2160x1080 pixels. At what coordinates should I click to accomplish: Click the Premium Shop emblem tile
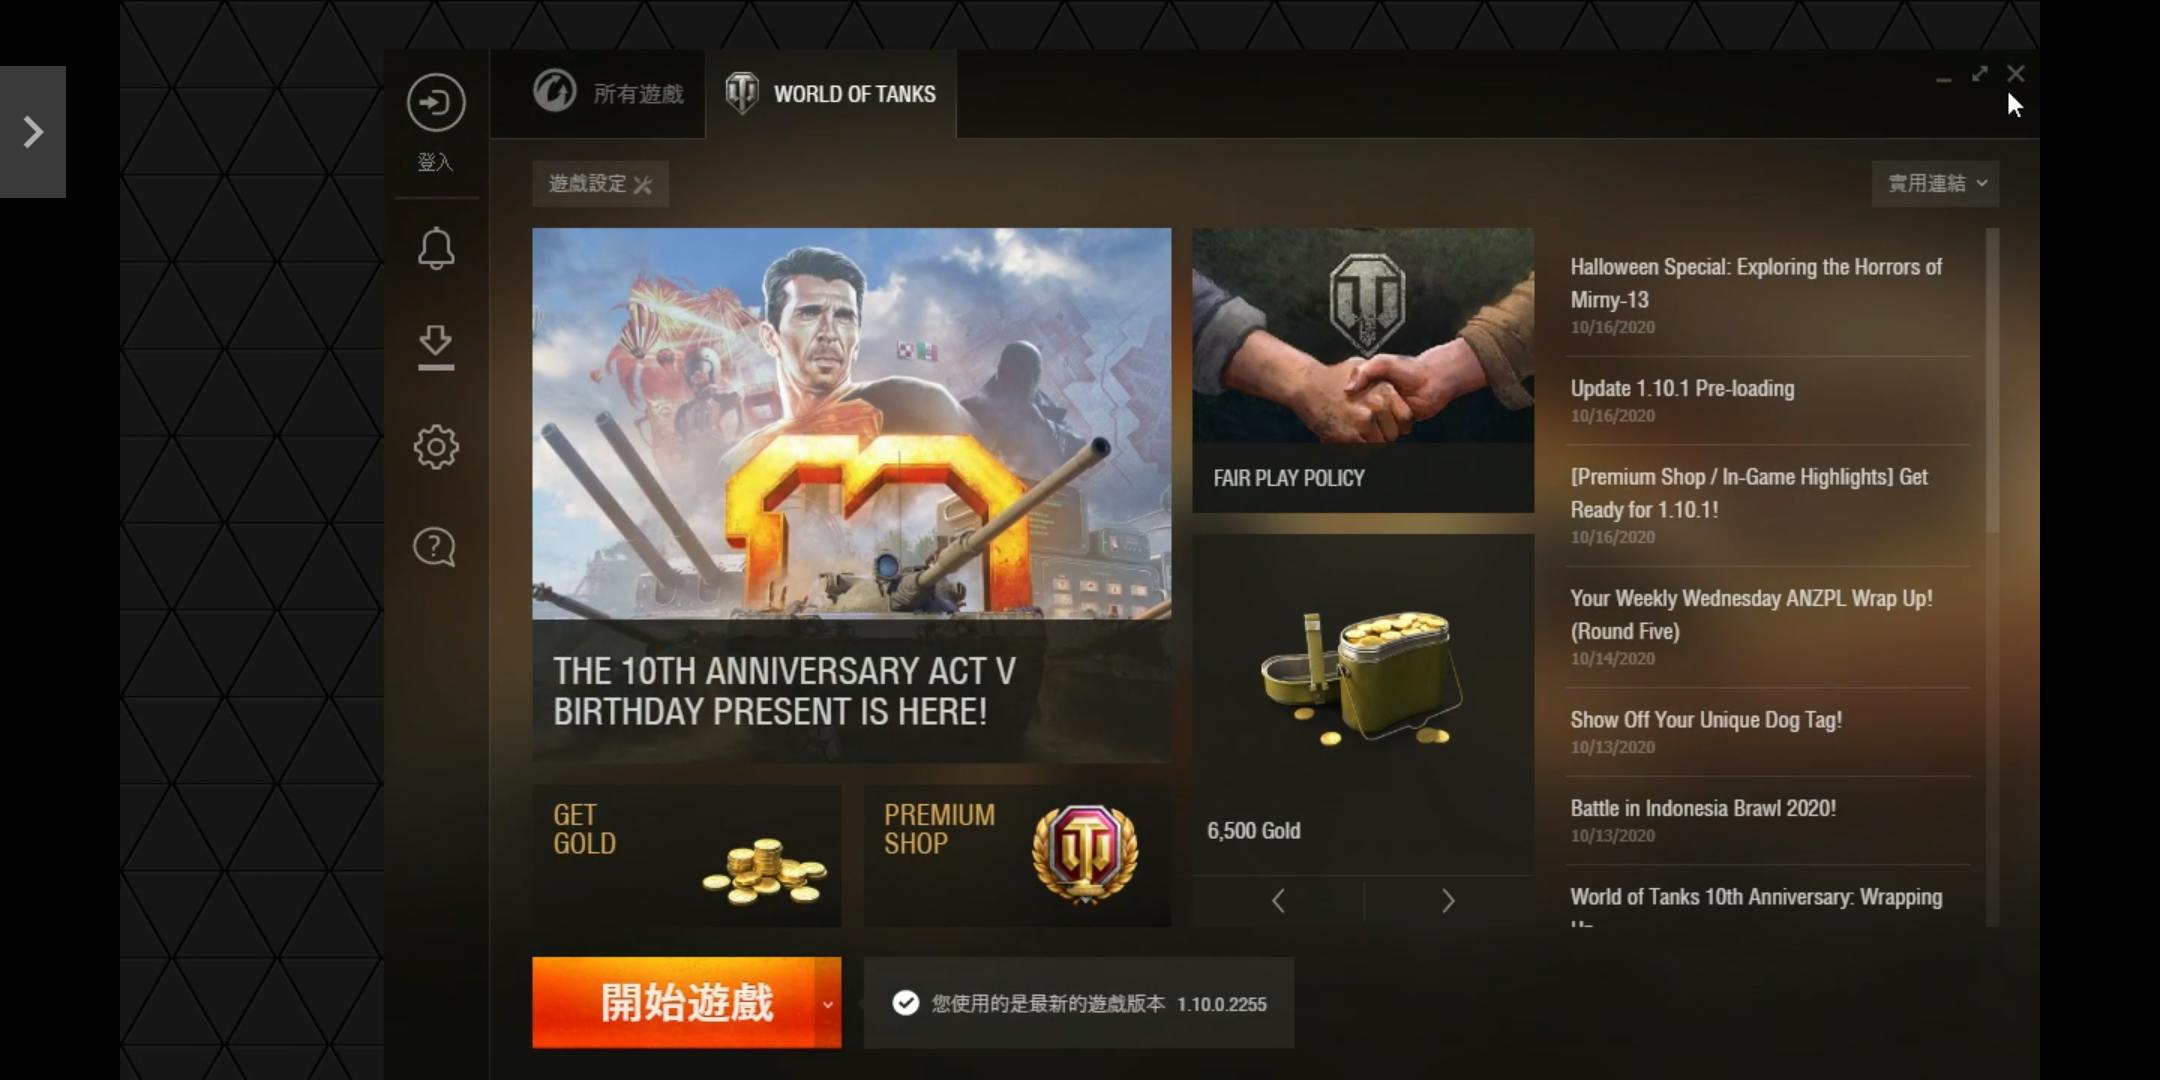pos(1017,856)
